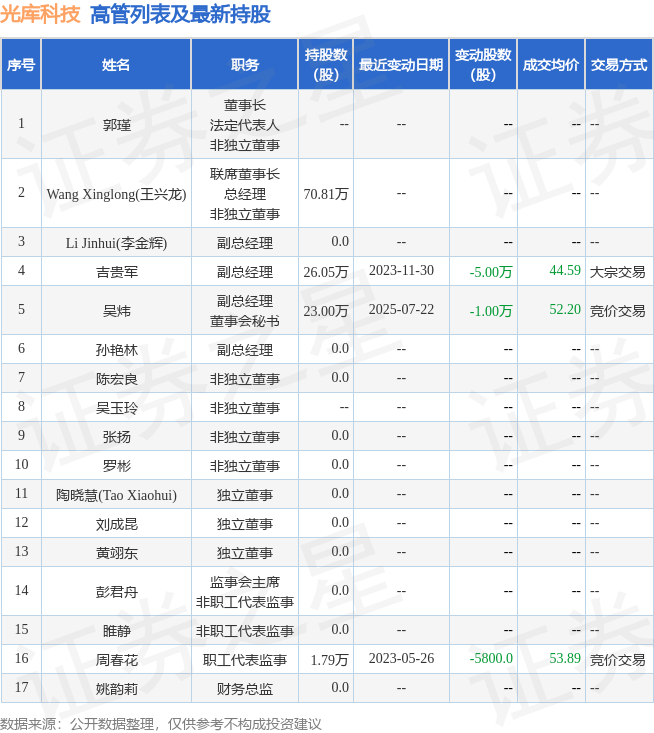Click the -5800.0 change value
654x733 pixels.
tap(491, 658)
